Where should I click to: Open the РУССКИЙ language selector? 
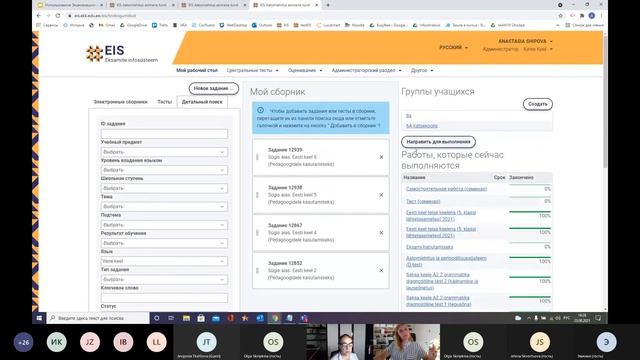[x=453, y=47]
